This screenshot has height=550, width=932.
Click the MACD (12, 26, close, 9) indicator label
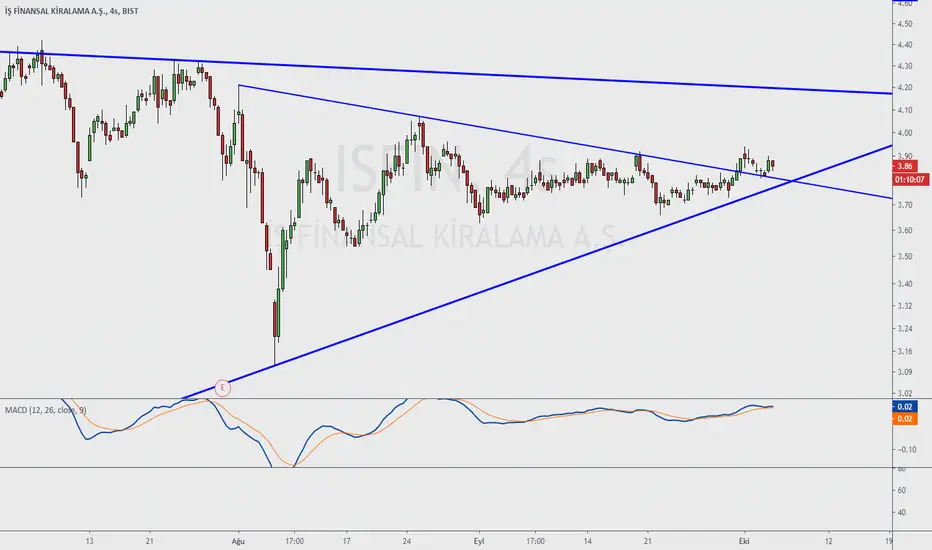(46, 410)
